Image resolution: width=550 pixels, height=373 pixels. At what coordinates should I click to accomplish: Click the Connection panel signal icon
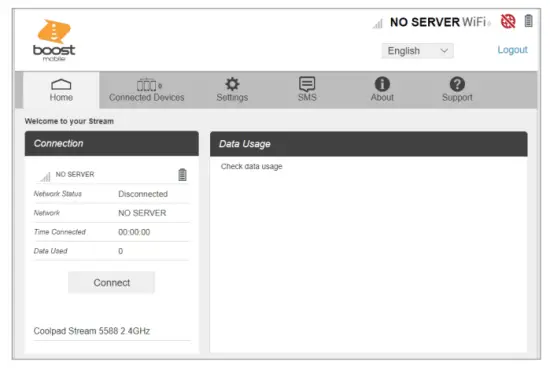[x=45, y=176]
